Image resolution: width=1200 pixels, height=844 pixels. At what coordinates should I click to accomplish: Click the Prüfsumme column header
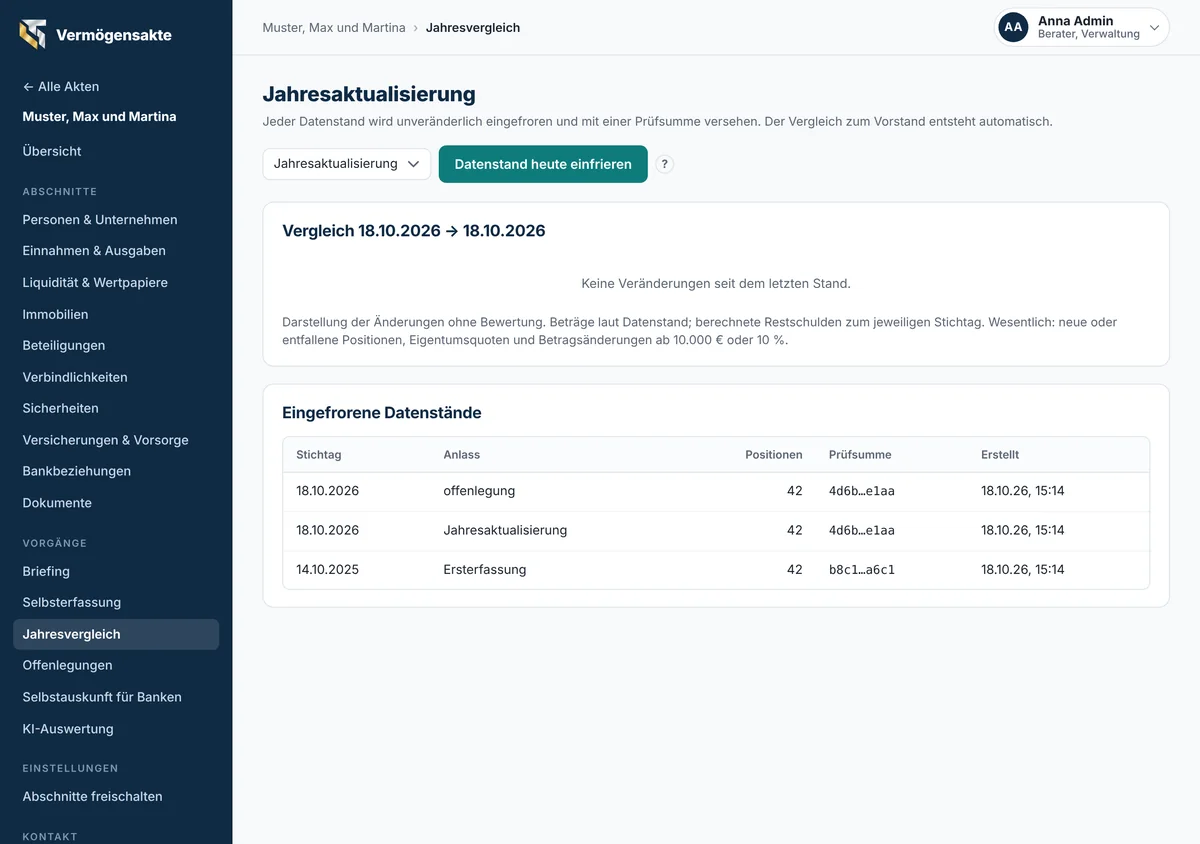pos(860,454)
